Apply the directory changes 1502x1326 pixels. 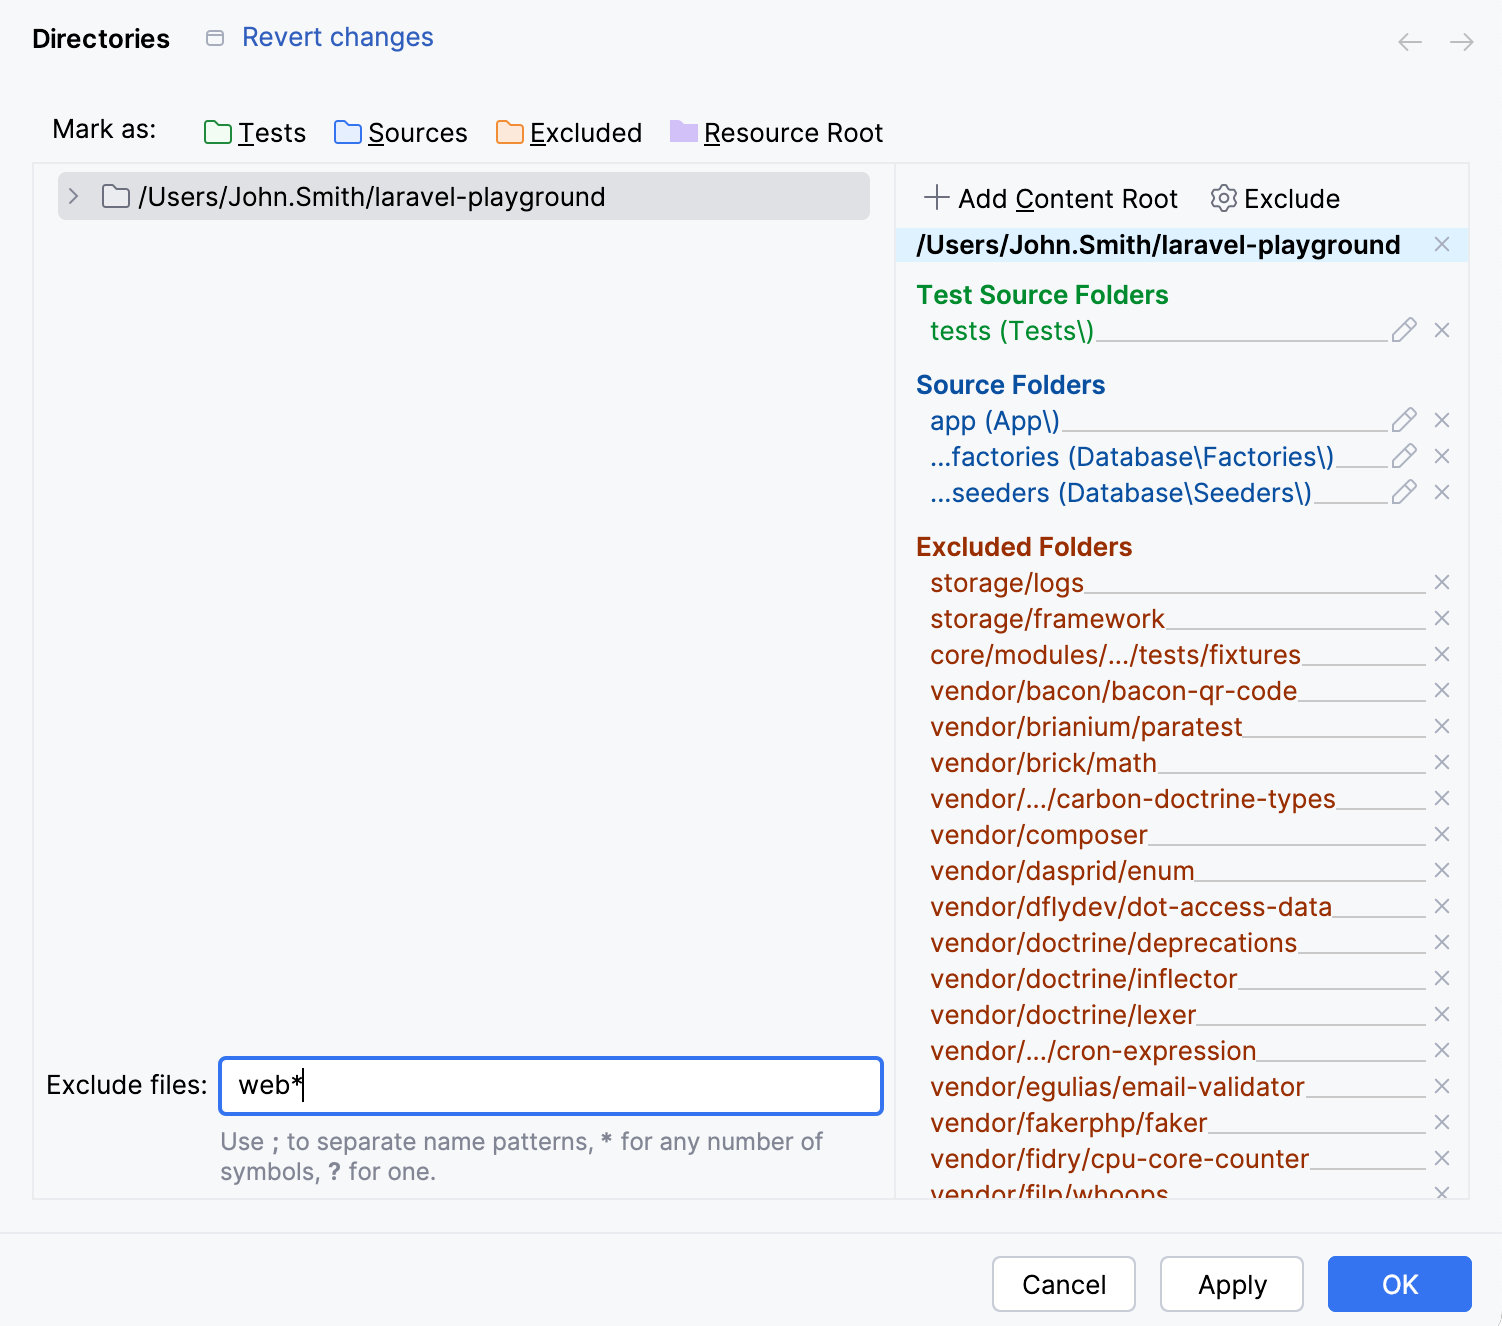(x=1231, y=1284)
